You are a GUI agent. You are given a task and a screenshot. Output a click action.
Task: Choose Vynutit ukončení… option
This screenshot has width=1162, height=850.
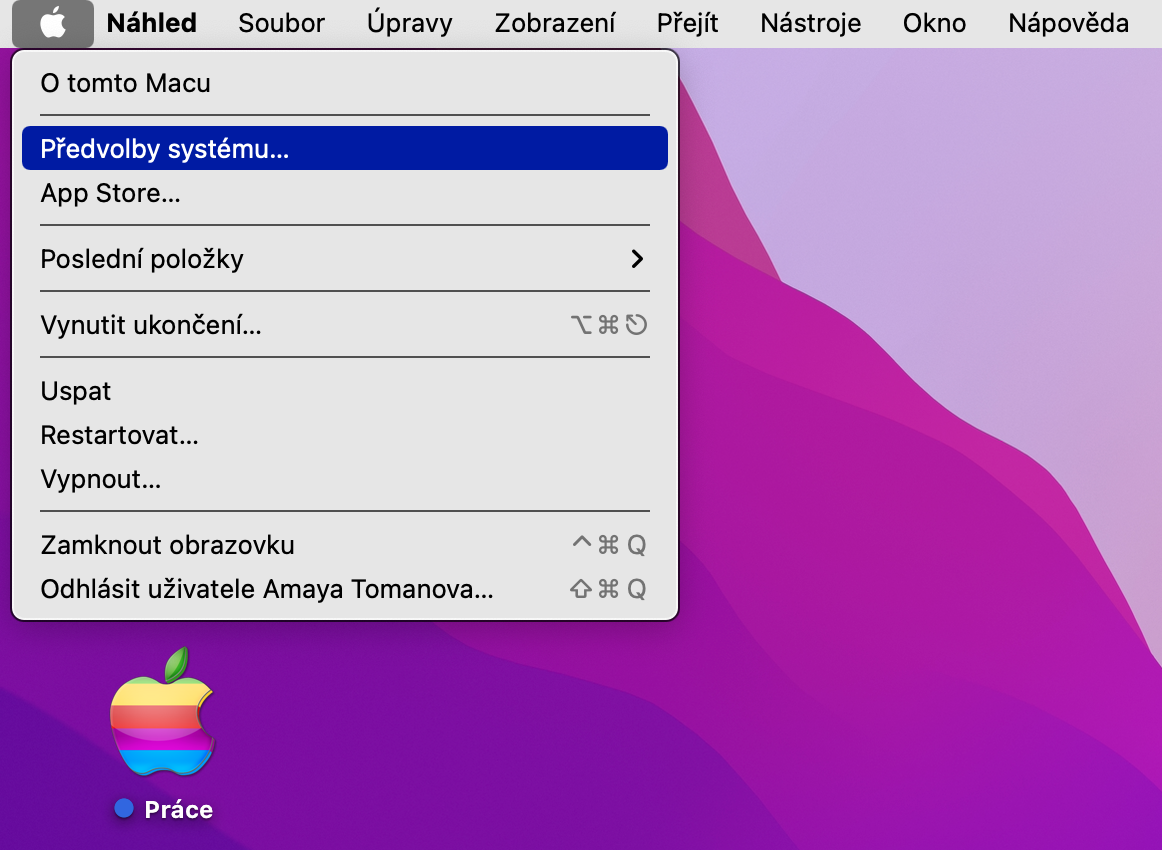pyautogui.click(x=345, y=325)
